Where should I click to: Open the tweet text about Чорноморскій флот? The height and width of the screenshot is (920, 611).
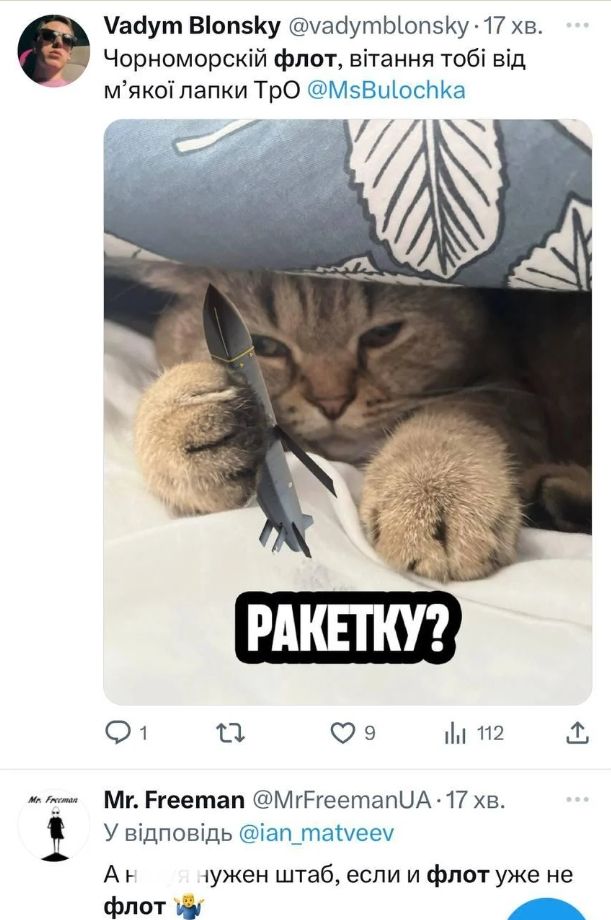click(300, 59)
